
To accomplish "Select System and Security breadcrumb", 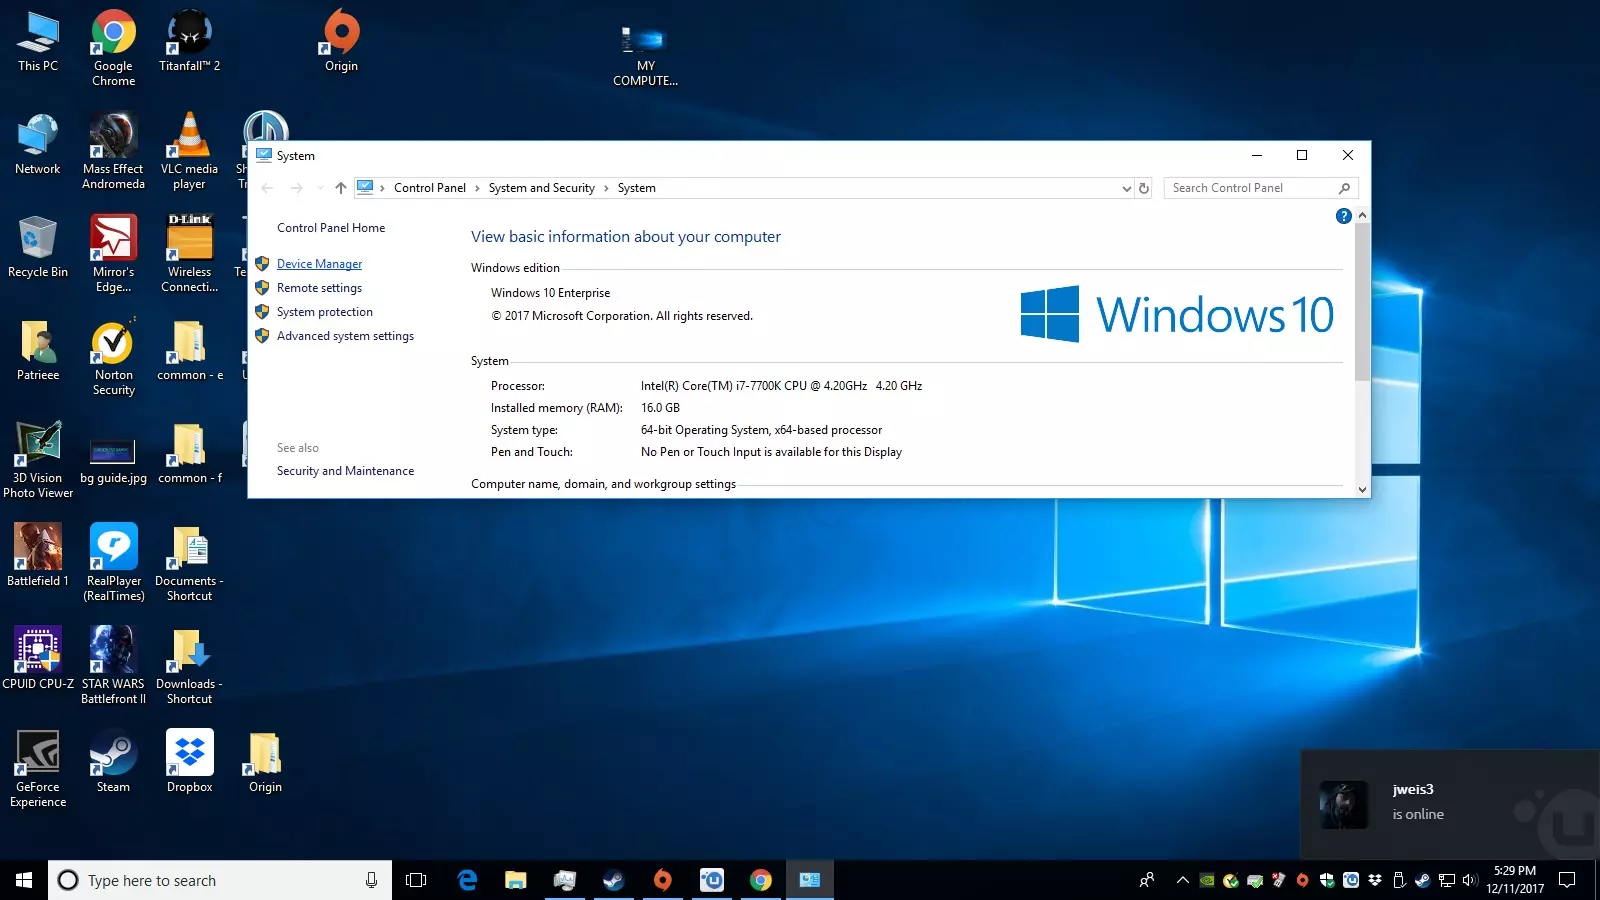I will click(541, 188).
